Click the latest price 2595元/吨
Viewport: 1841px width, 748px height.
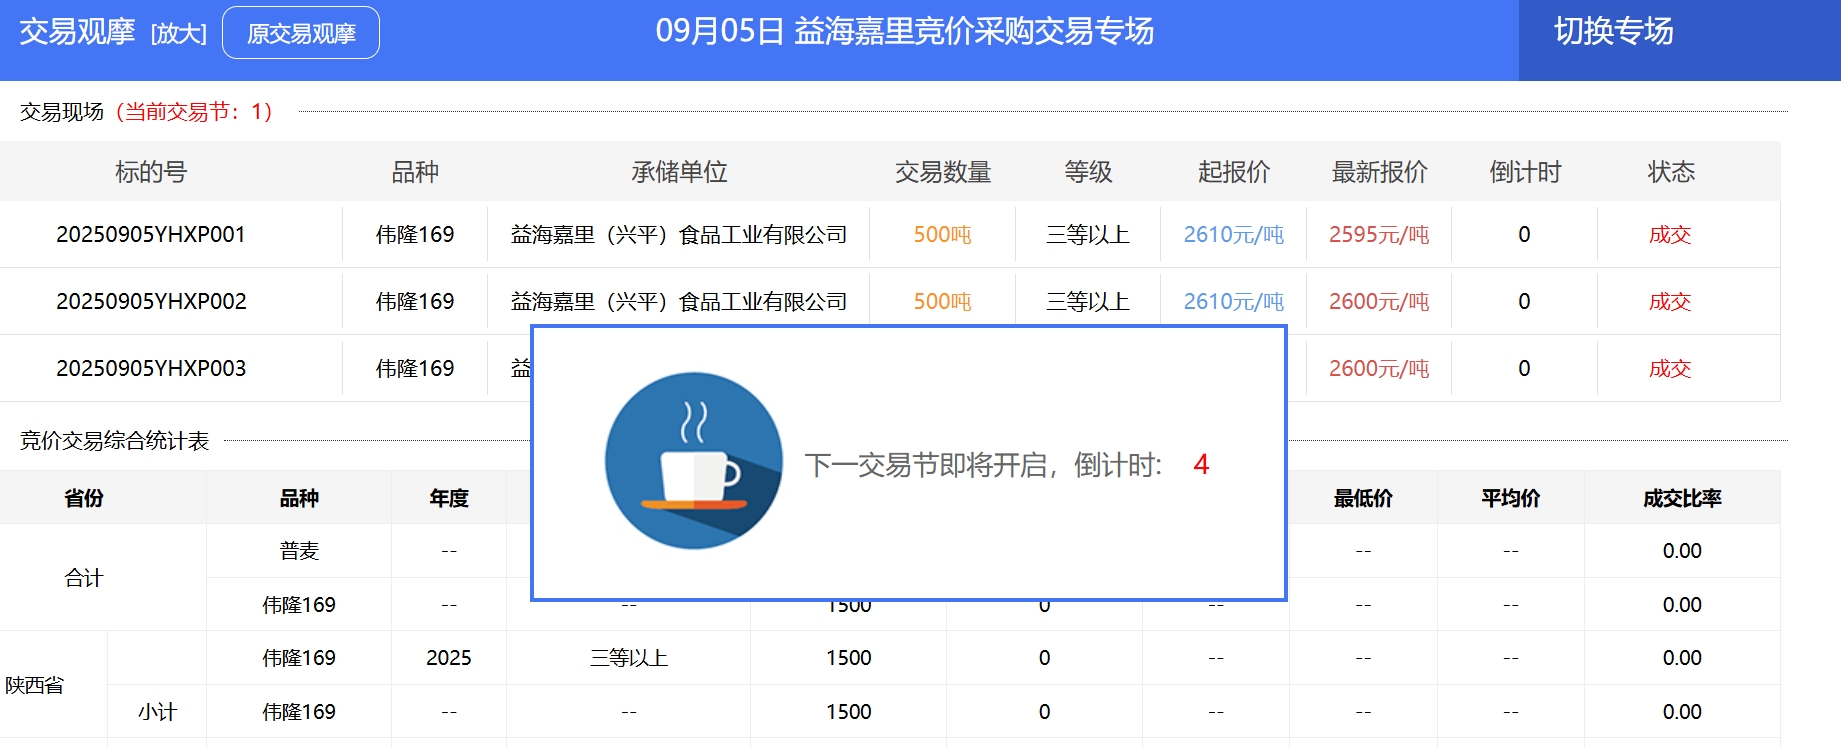click(x=1379, y=234)
